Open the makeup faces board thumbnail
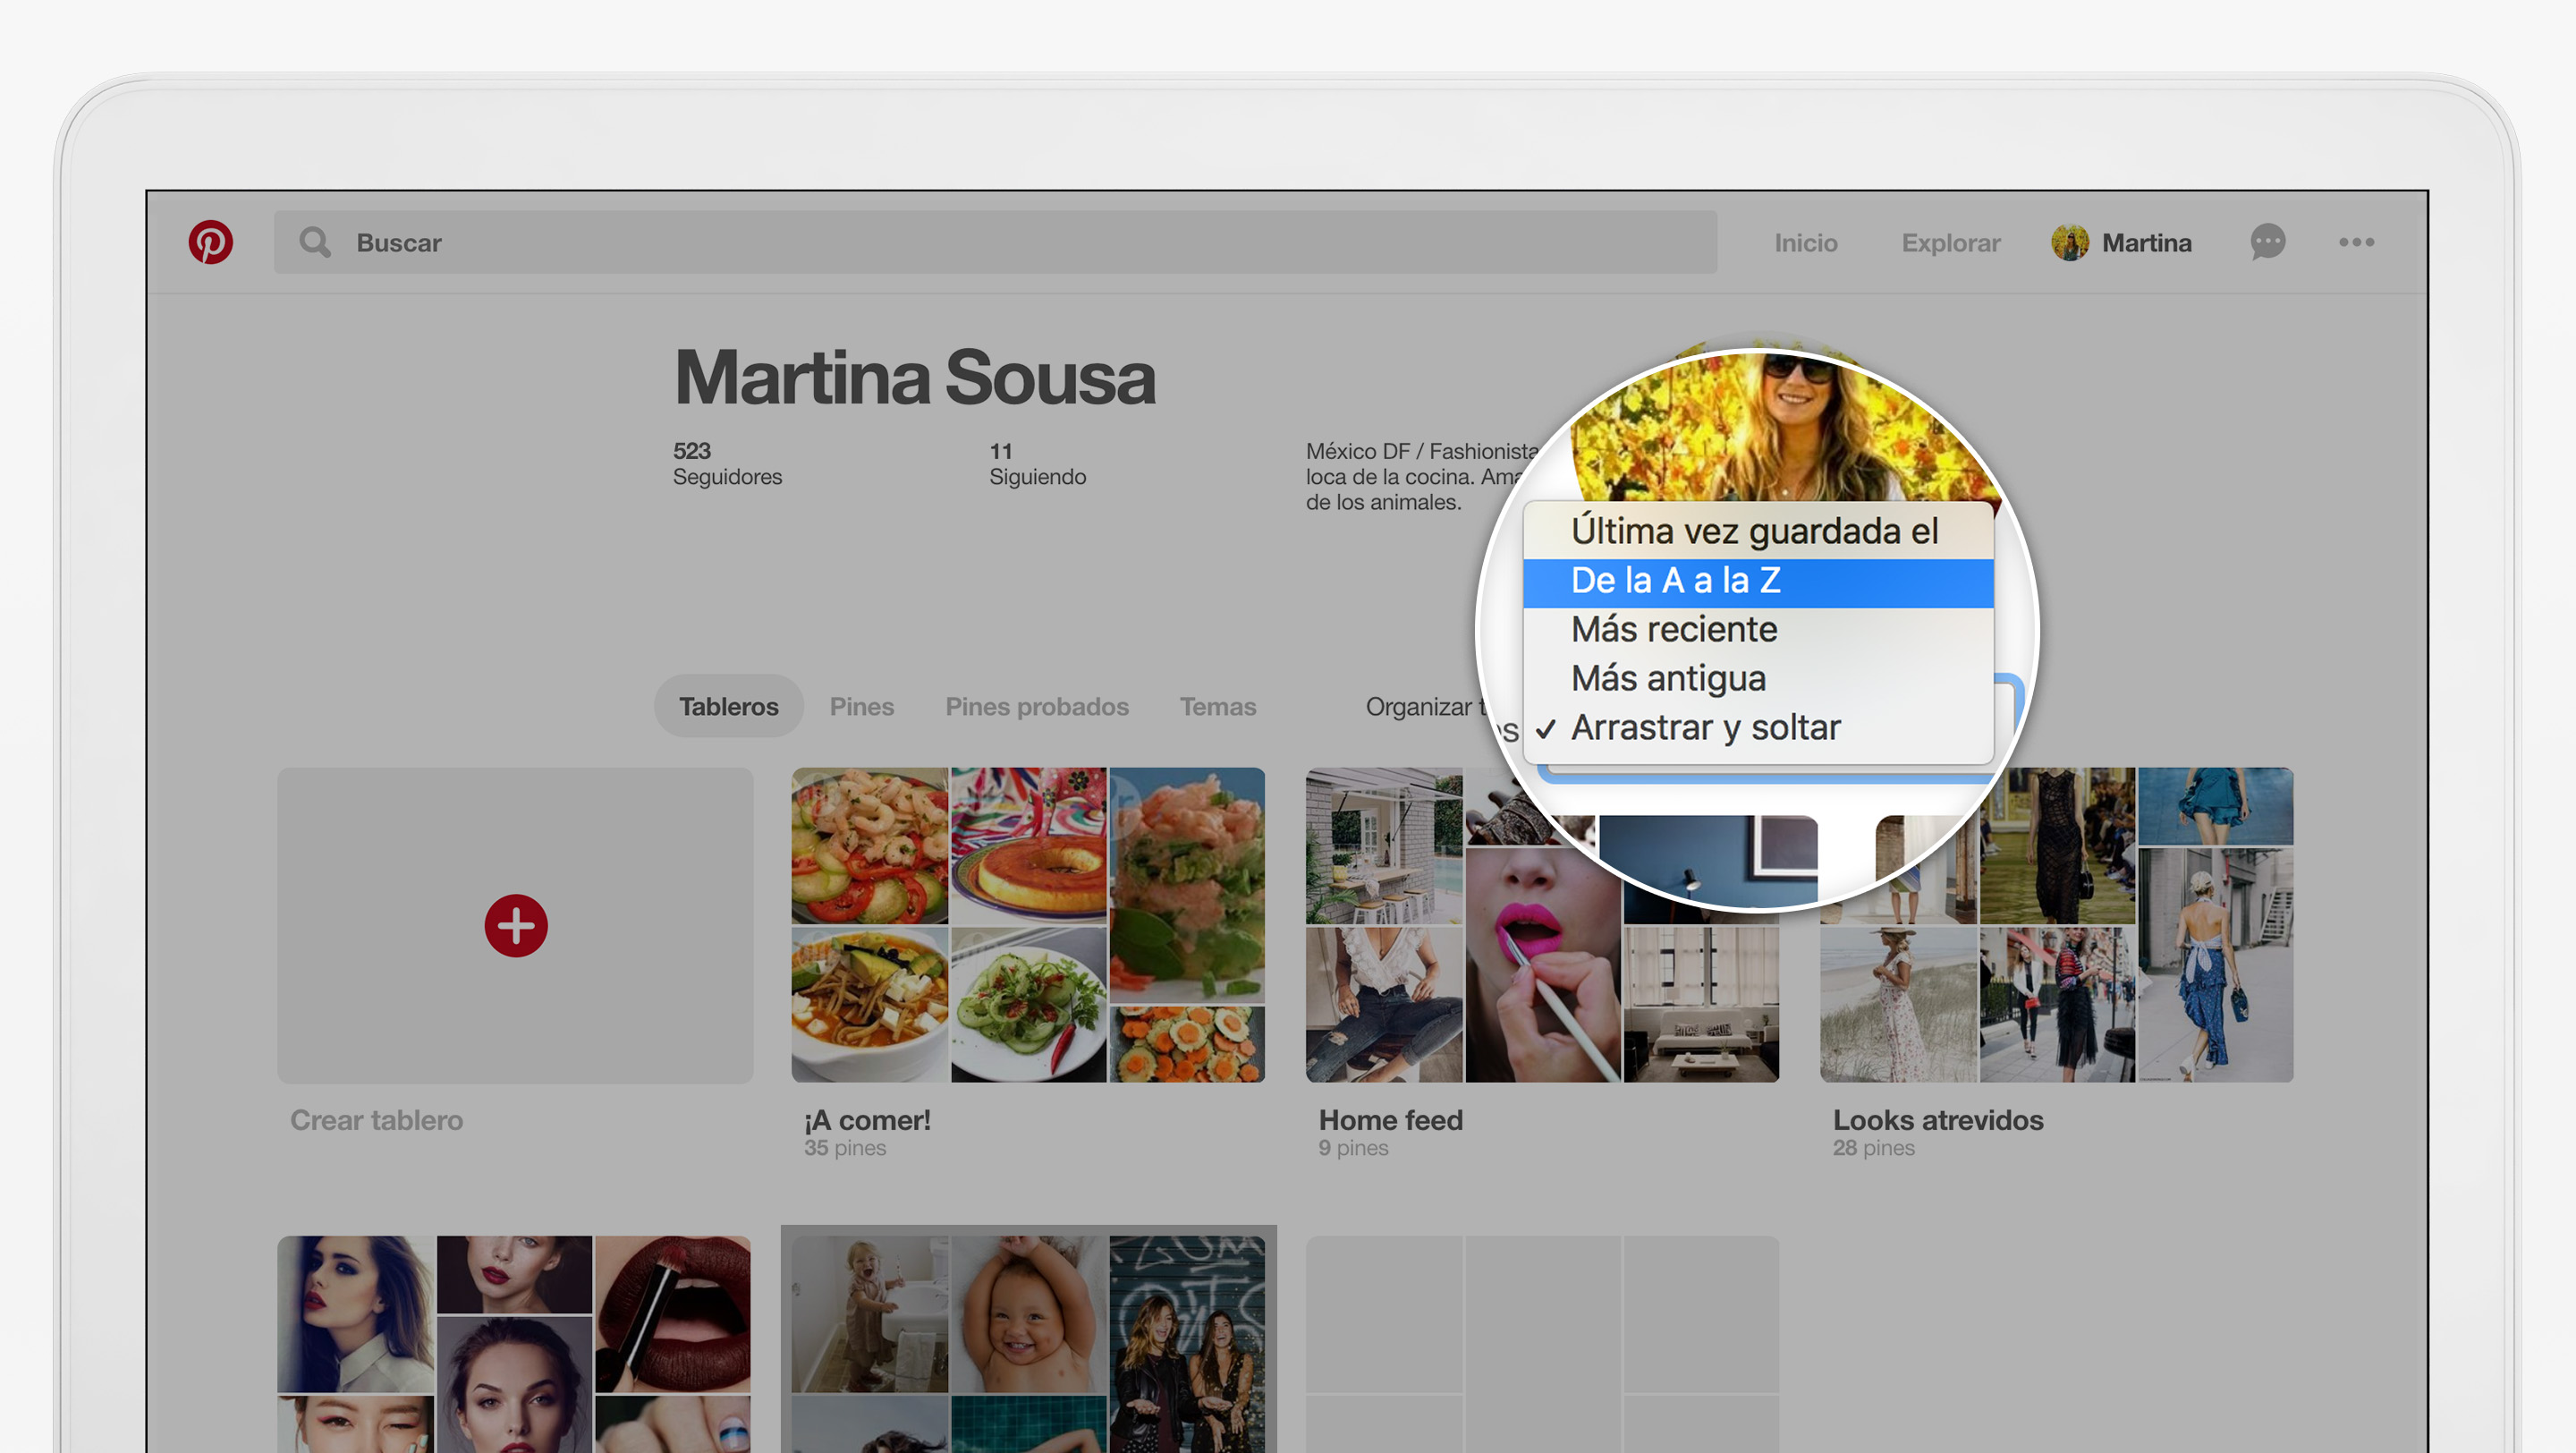Image resolution: width=2576 pixels, height=1453 pixels. (514, 1344)
